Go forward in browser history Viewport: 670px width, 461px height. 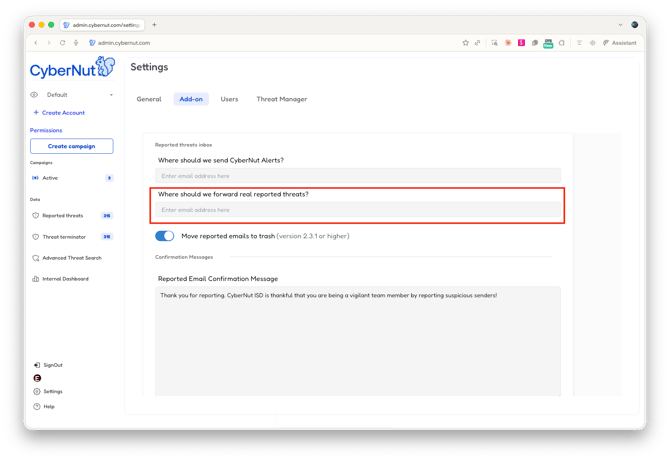click(49, 43)
